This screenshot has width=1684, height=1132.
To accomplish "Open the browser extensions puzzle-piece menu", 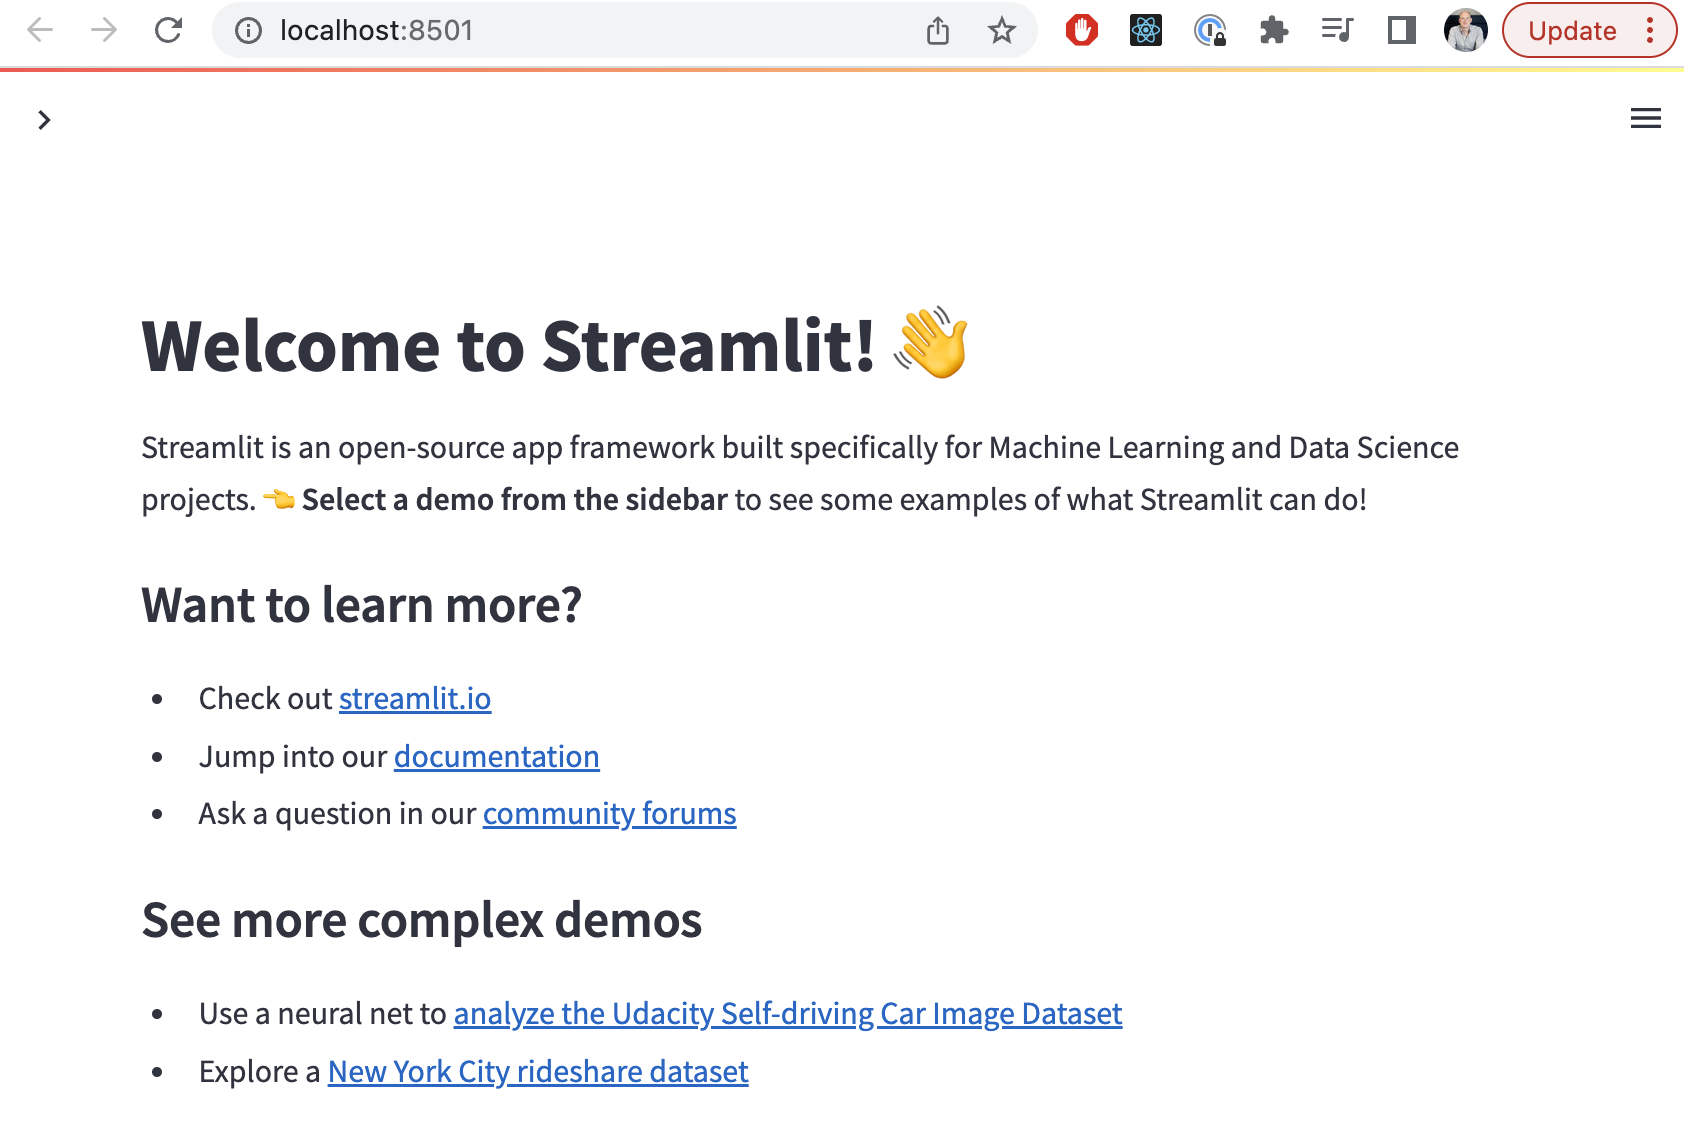I will (1274, 30).
